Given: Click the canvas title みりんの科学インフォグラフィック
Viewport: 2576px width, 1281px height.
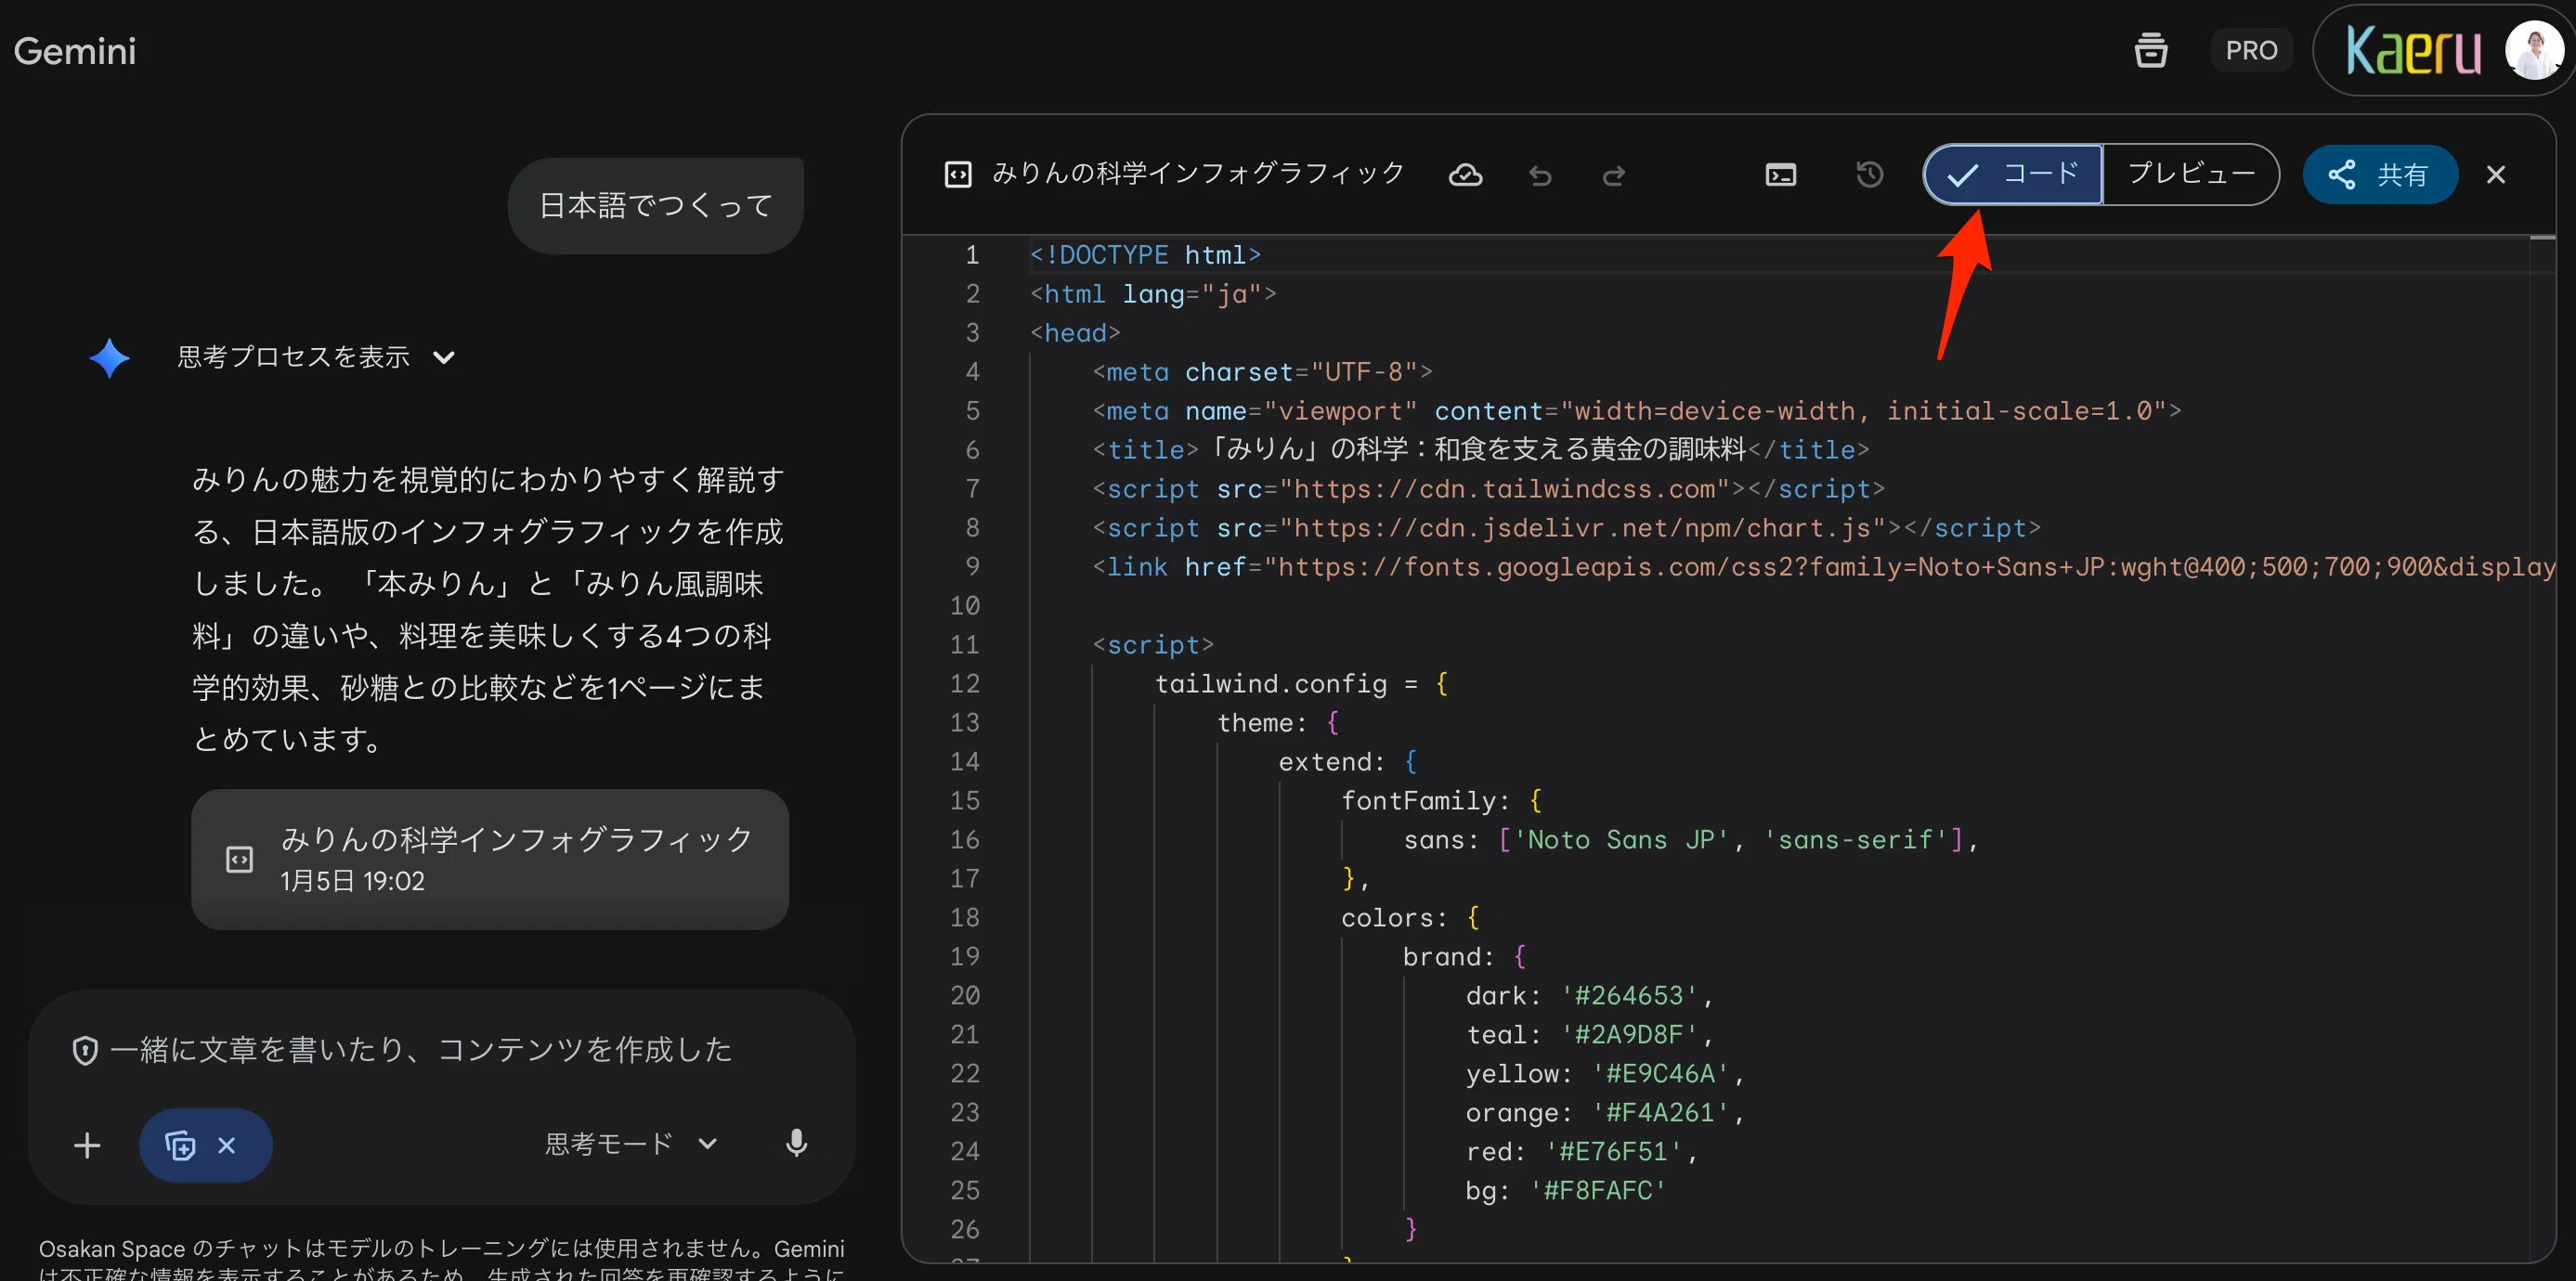Looking at the screenshot, I should tap(1198, 174).
